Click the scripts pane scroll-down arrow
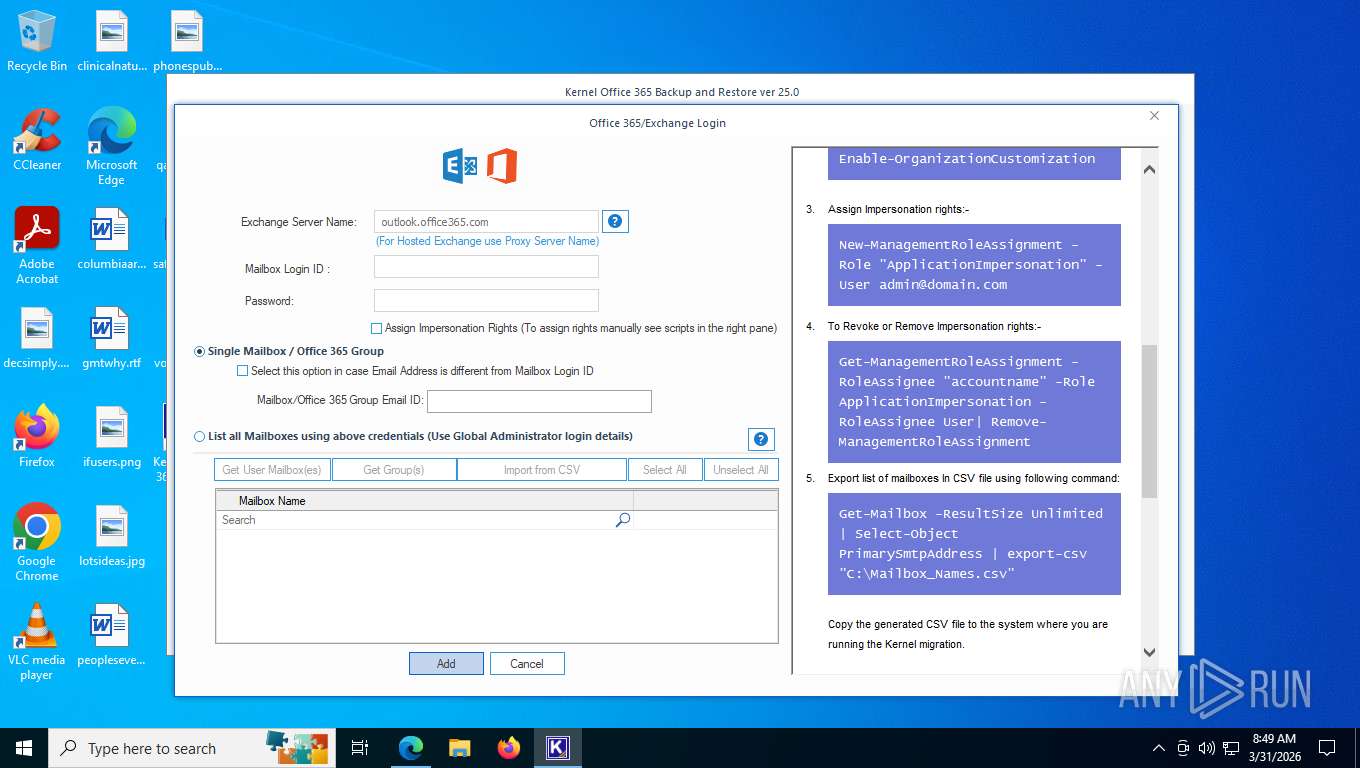The image size is (1360, 768). (1149, 652)
